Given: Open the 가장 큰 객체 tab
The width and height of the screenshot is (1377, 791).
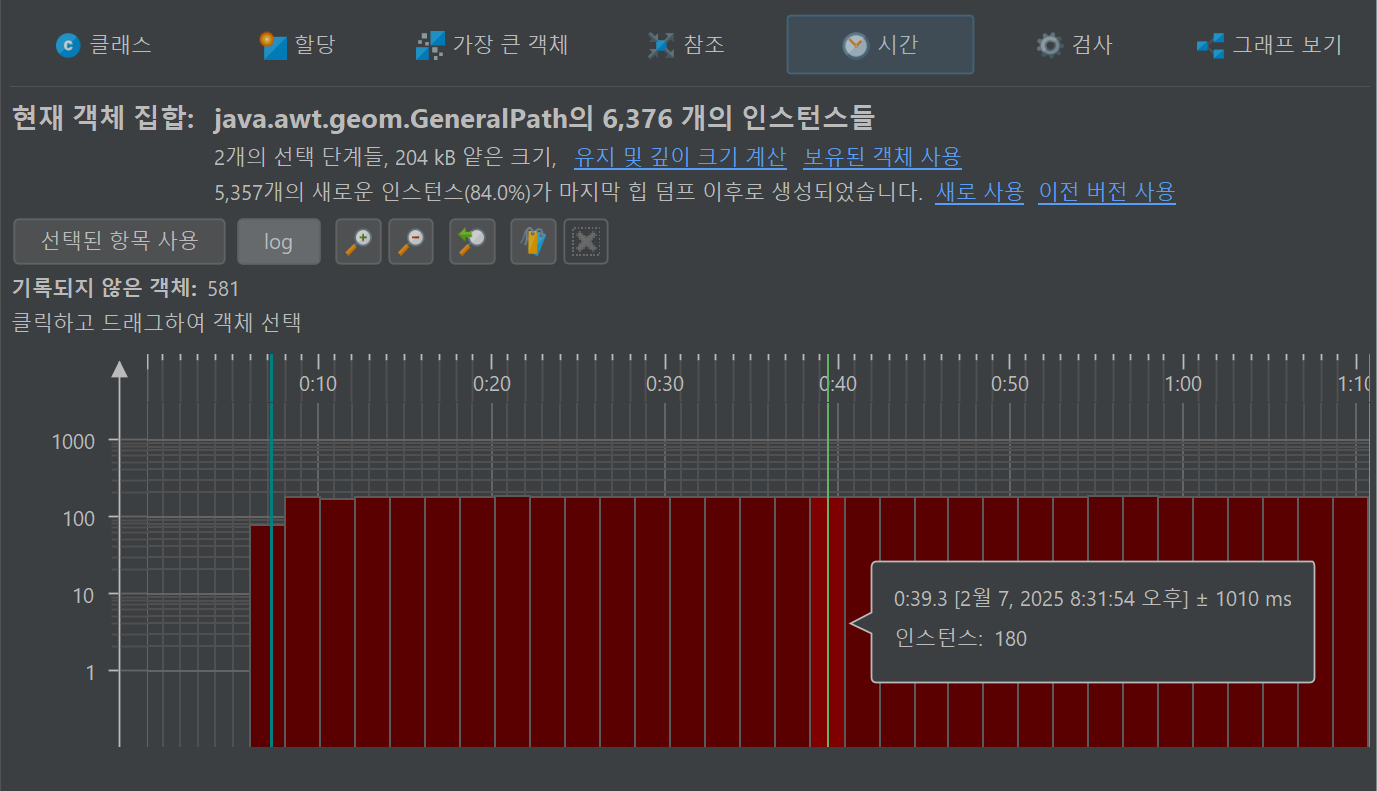Looking at the screenshot, I should coord(492,44).
